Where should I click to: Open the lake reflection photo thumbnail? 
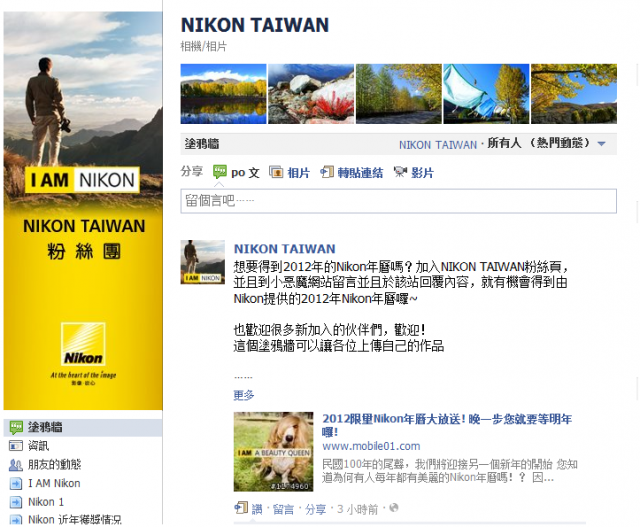pyautogui.click(x=223, y=94)
